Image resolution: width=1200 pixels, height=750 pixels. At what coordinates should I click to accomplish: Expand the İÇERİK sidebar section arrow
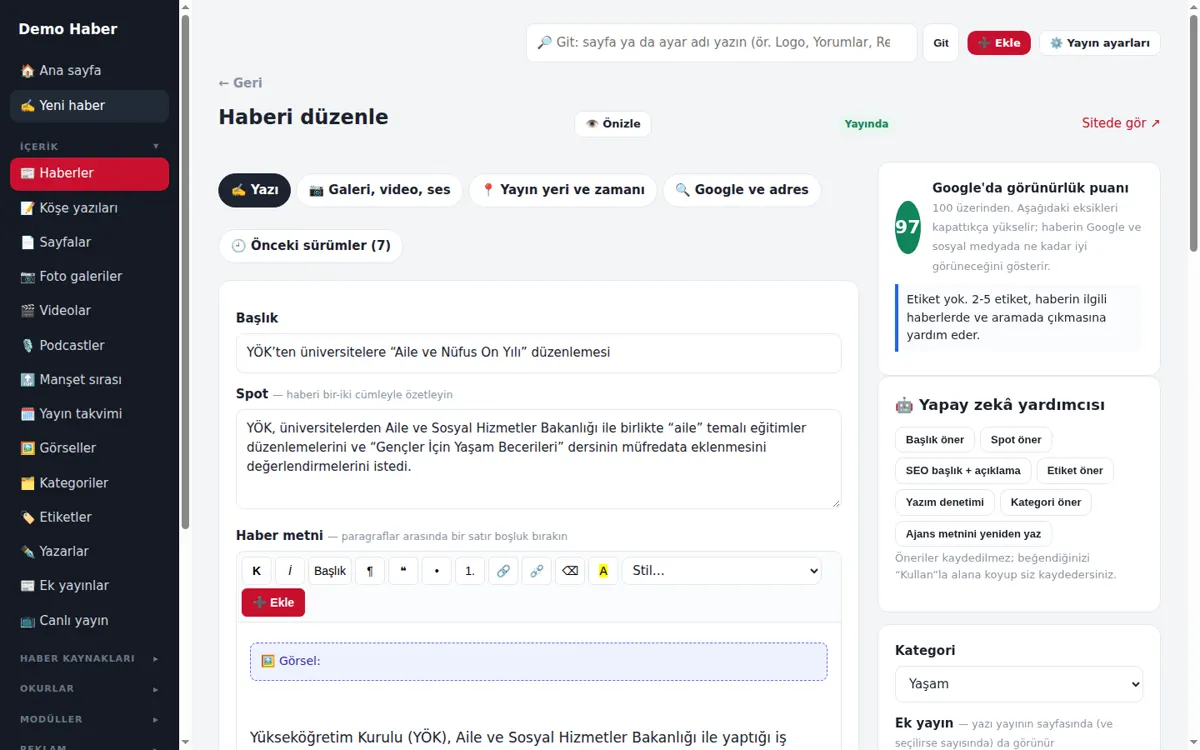156,146
